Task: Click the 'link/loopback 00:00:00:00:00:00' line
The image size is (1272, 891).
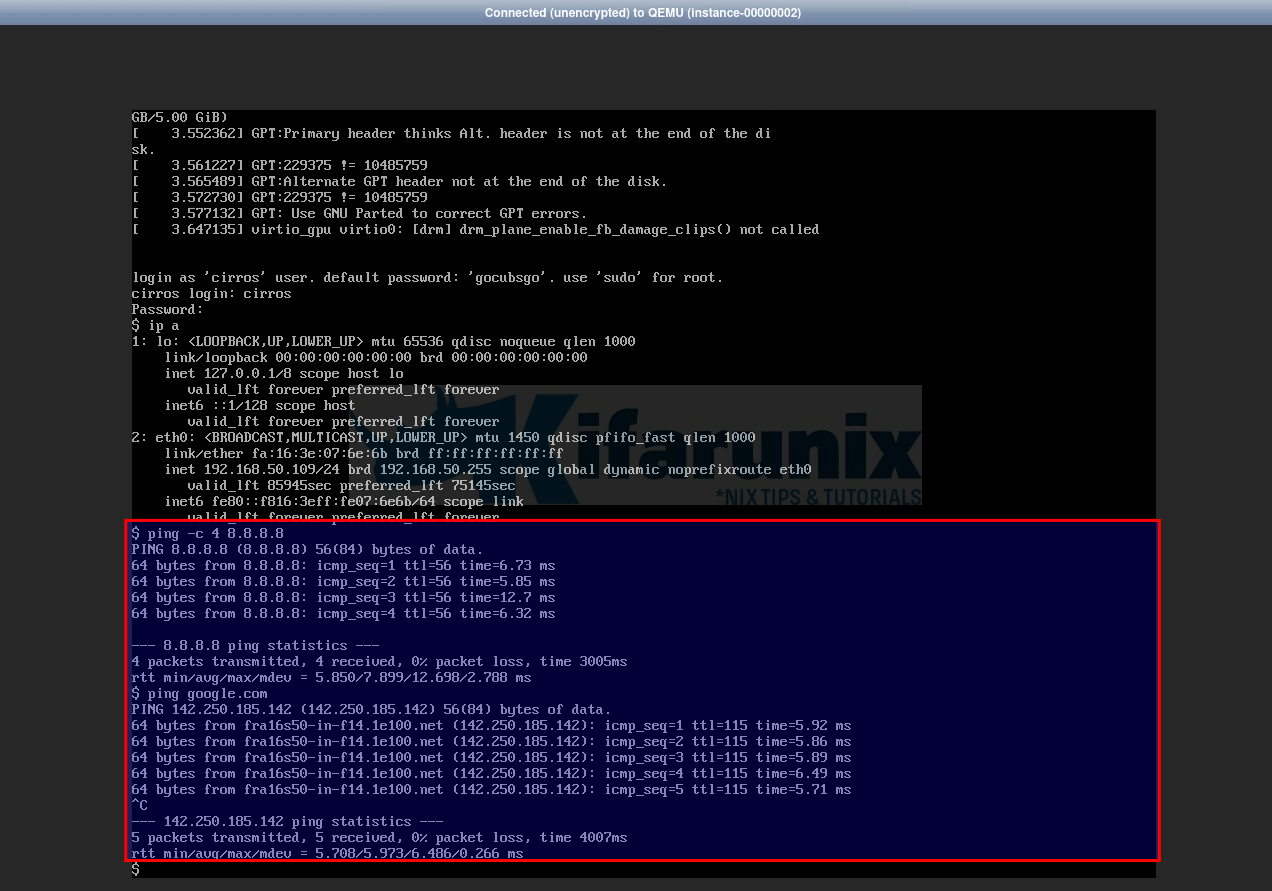Action: (x=376, y=358)
